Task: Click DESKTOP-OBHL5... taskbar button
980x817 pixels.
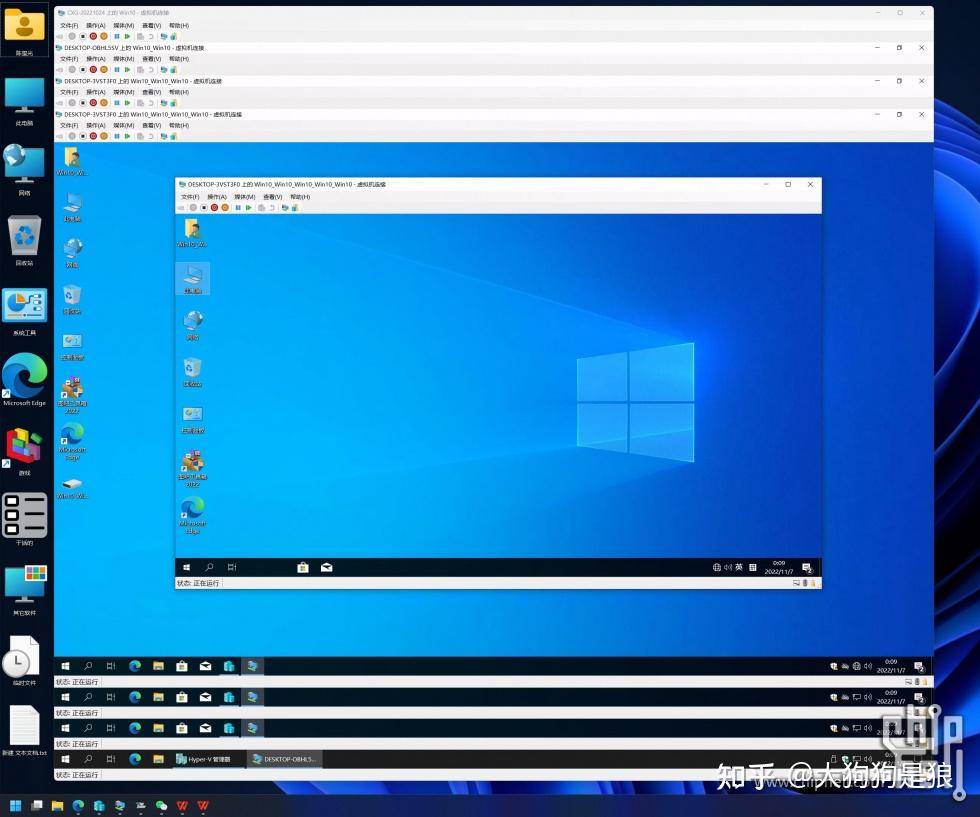Action: coord(284,759)
